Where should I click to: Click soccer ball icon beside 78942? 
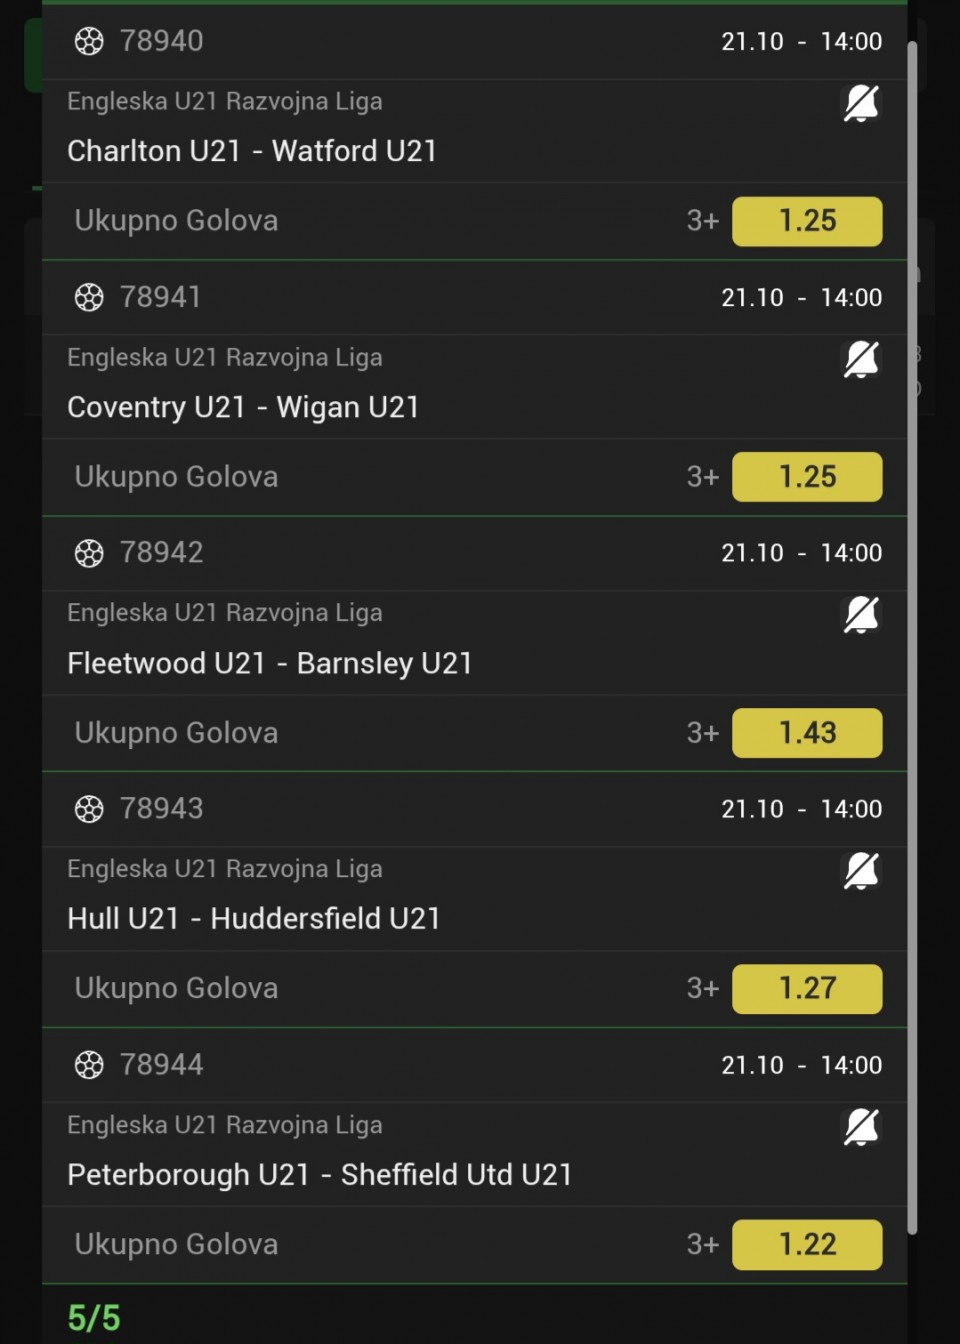(89, 553)
